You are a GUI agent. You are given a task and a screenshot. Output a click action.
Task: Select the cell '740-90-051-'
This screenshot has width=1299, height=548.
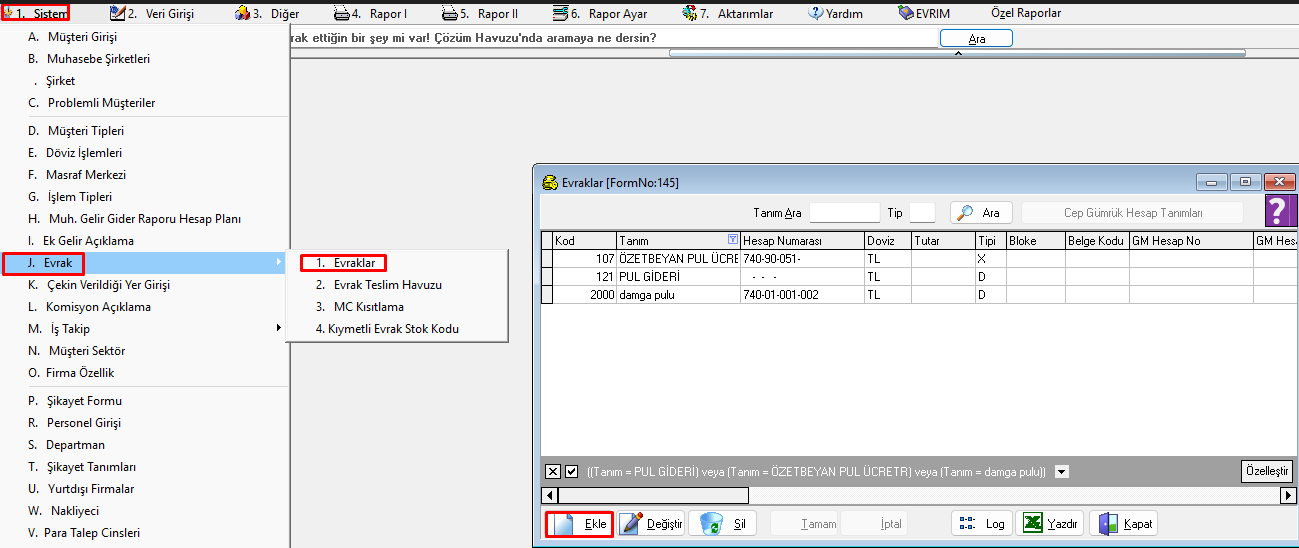[x=802, y=259]
